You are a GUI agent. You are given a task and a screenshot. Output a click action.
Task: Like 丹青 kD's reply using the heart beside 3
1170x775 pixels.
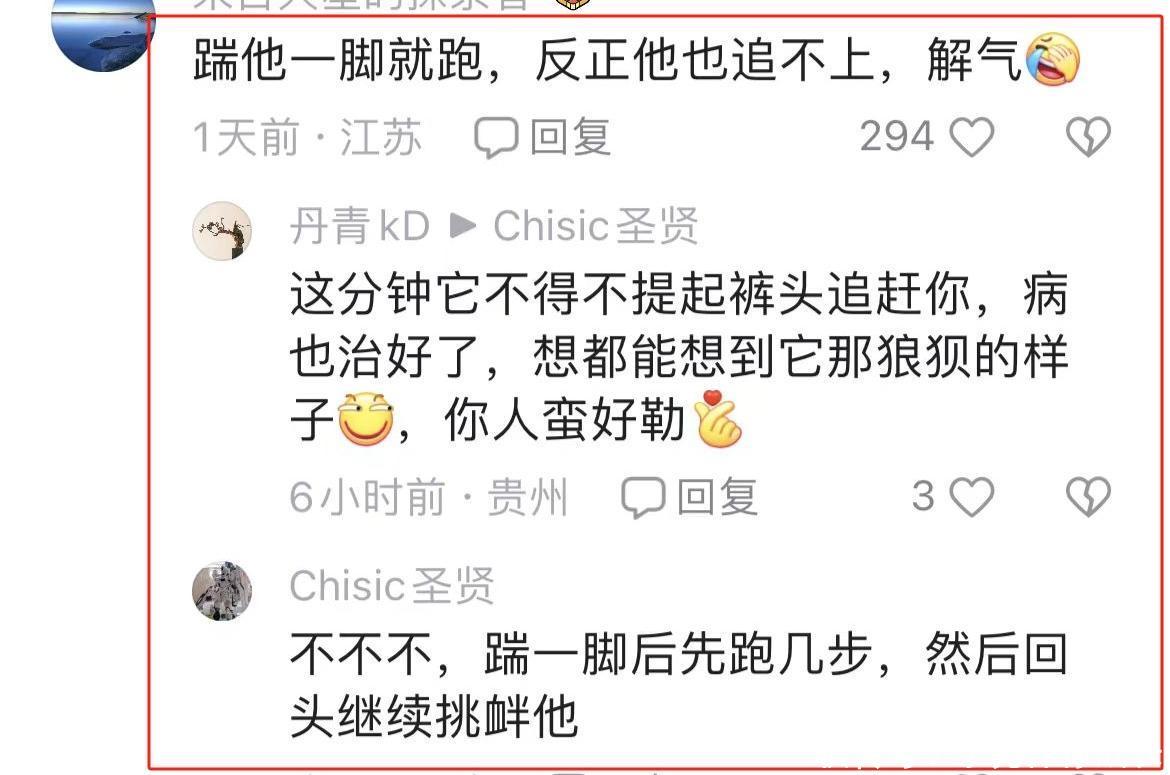972,498
